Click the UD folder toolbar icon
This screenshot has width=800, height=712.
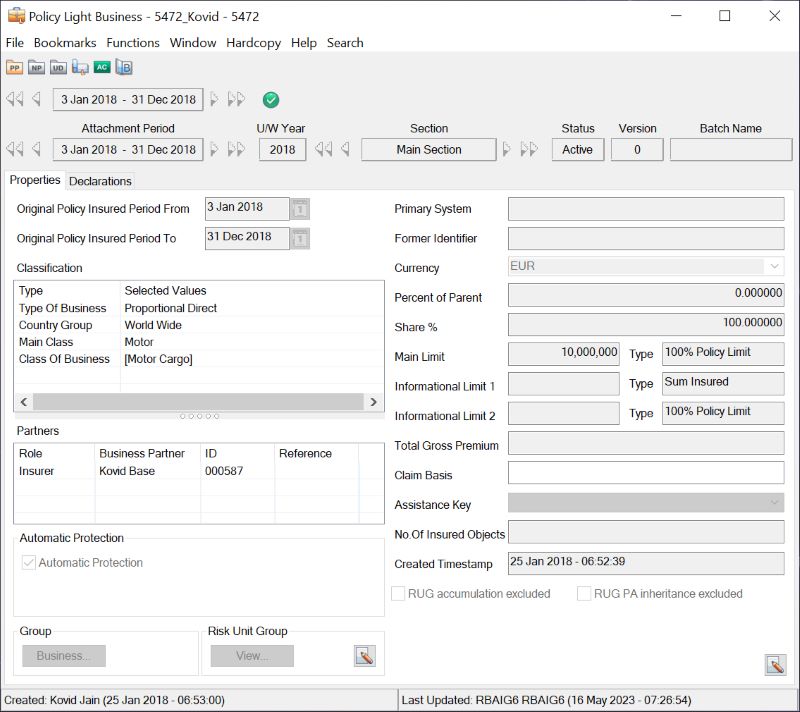[59, 68]
